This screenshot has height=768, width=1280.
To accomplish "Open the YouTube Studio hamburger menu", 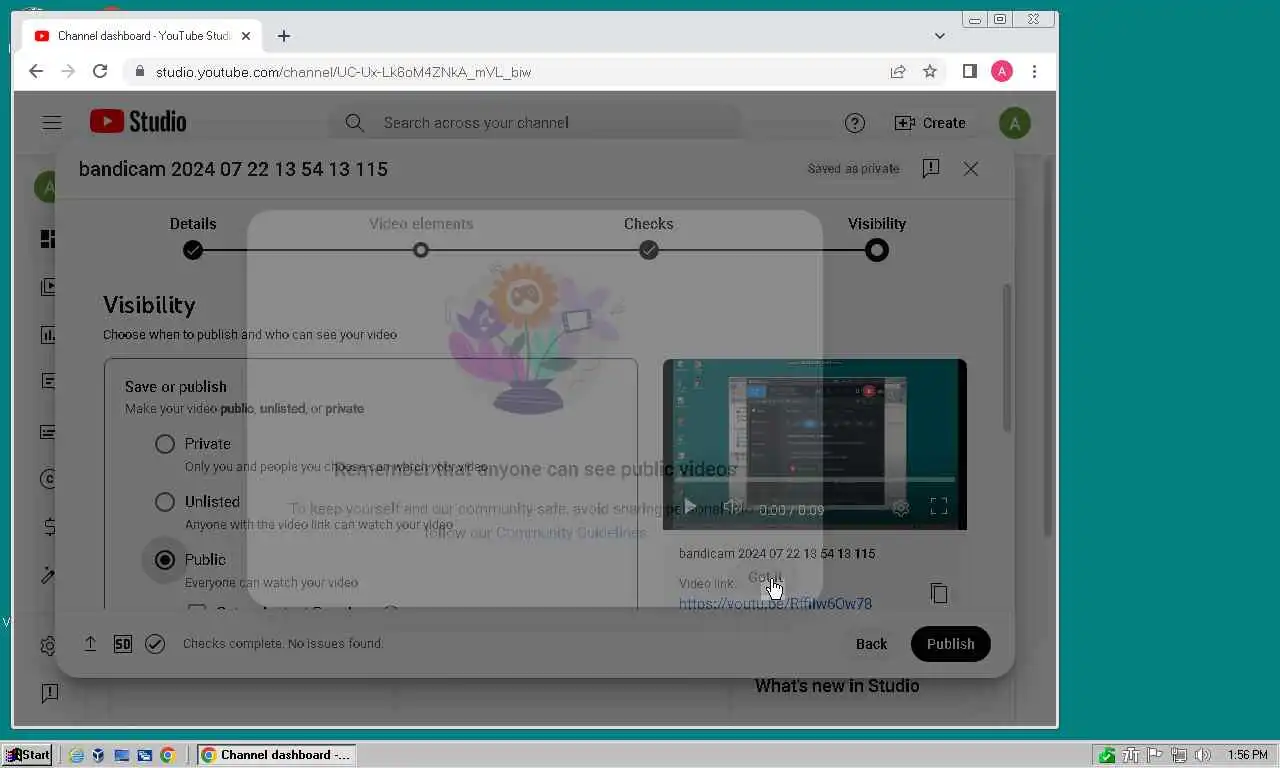I will tap(52, 123).
